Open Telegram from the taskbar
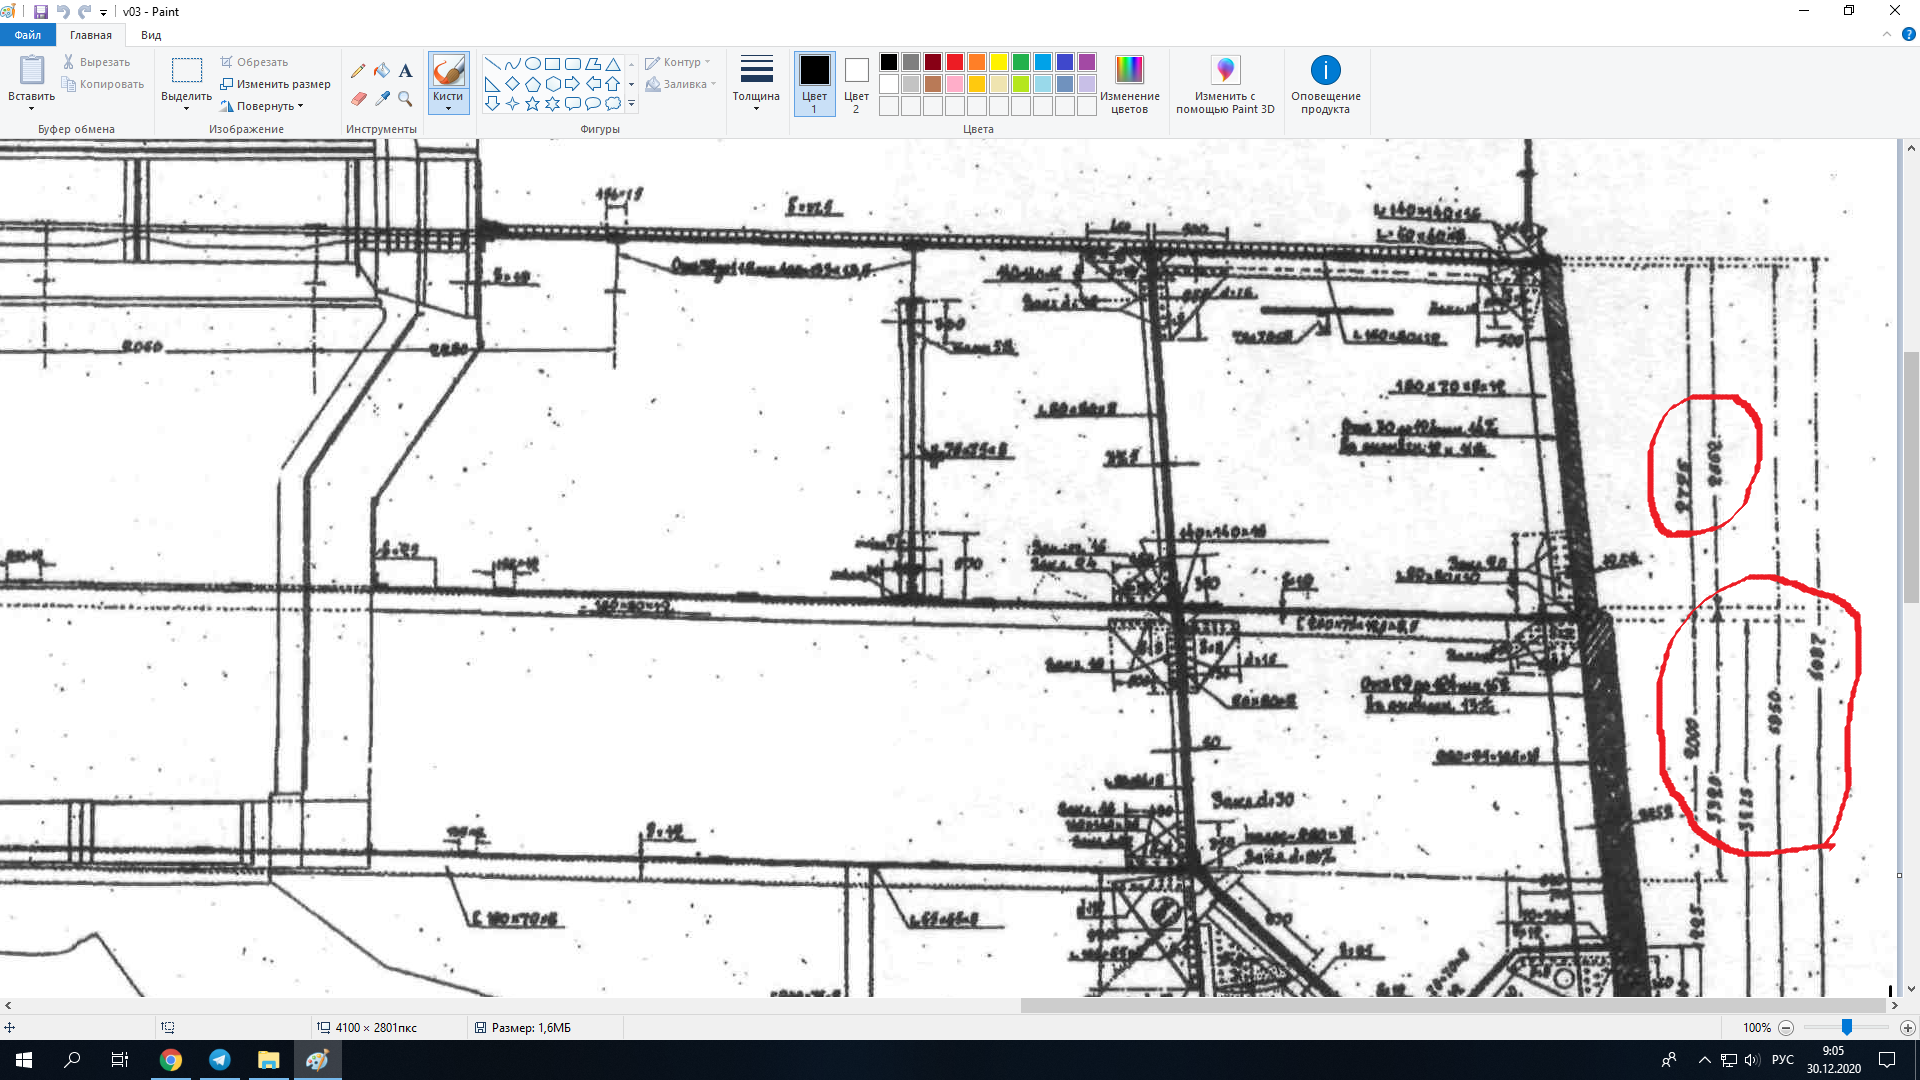 [220, 1060]
